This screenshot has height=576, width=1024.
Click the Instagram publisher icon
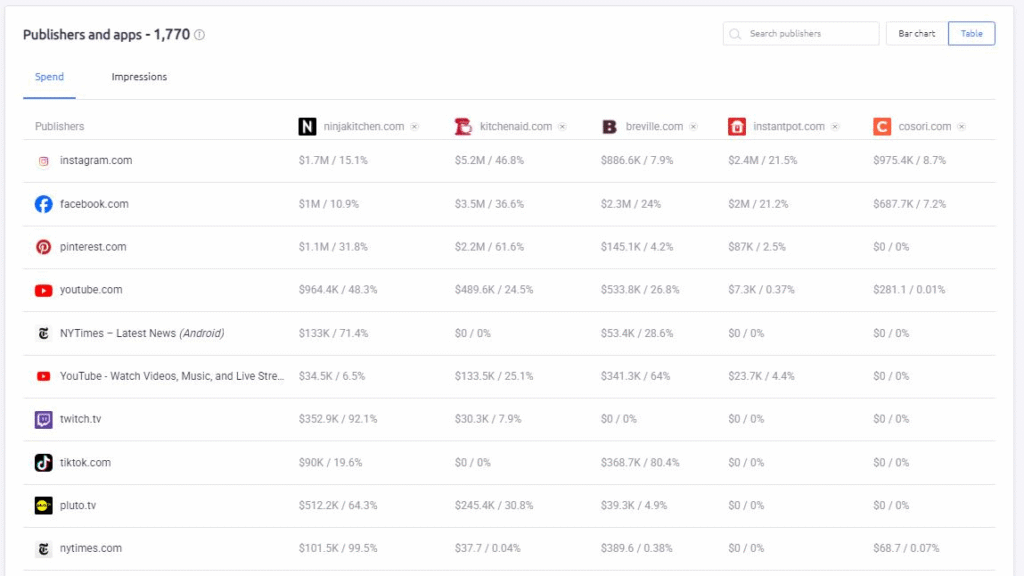(x=43, y=161)
